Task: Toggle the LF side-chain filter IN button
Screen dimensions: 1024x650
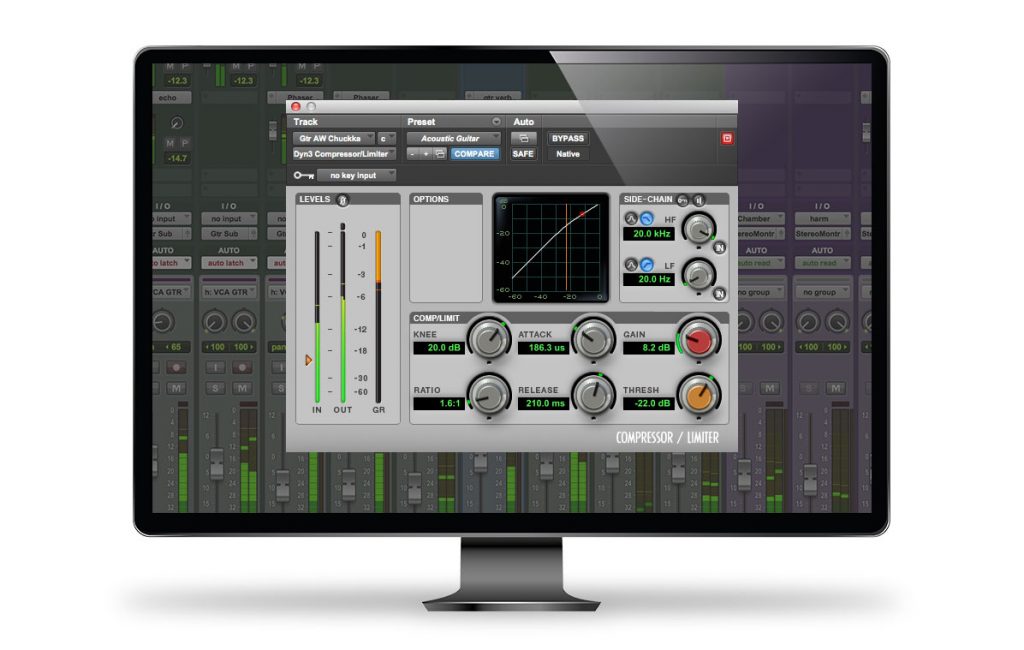Action: tap(719, 293)
